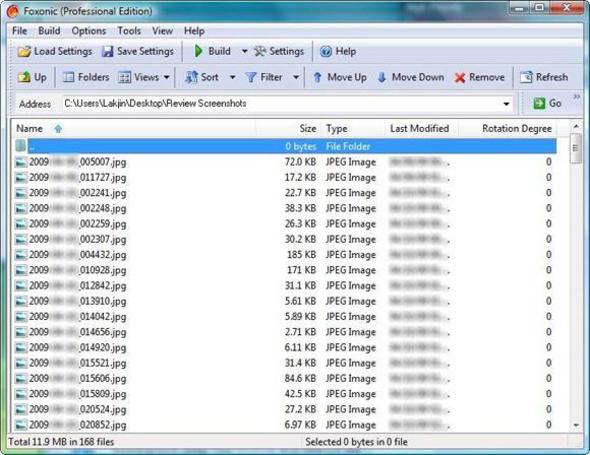590x455 pixels.
Task: Click the image icon of 005007.jpg
Action: coord(21,162)
